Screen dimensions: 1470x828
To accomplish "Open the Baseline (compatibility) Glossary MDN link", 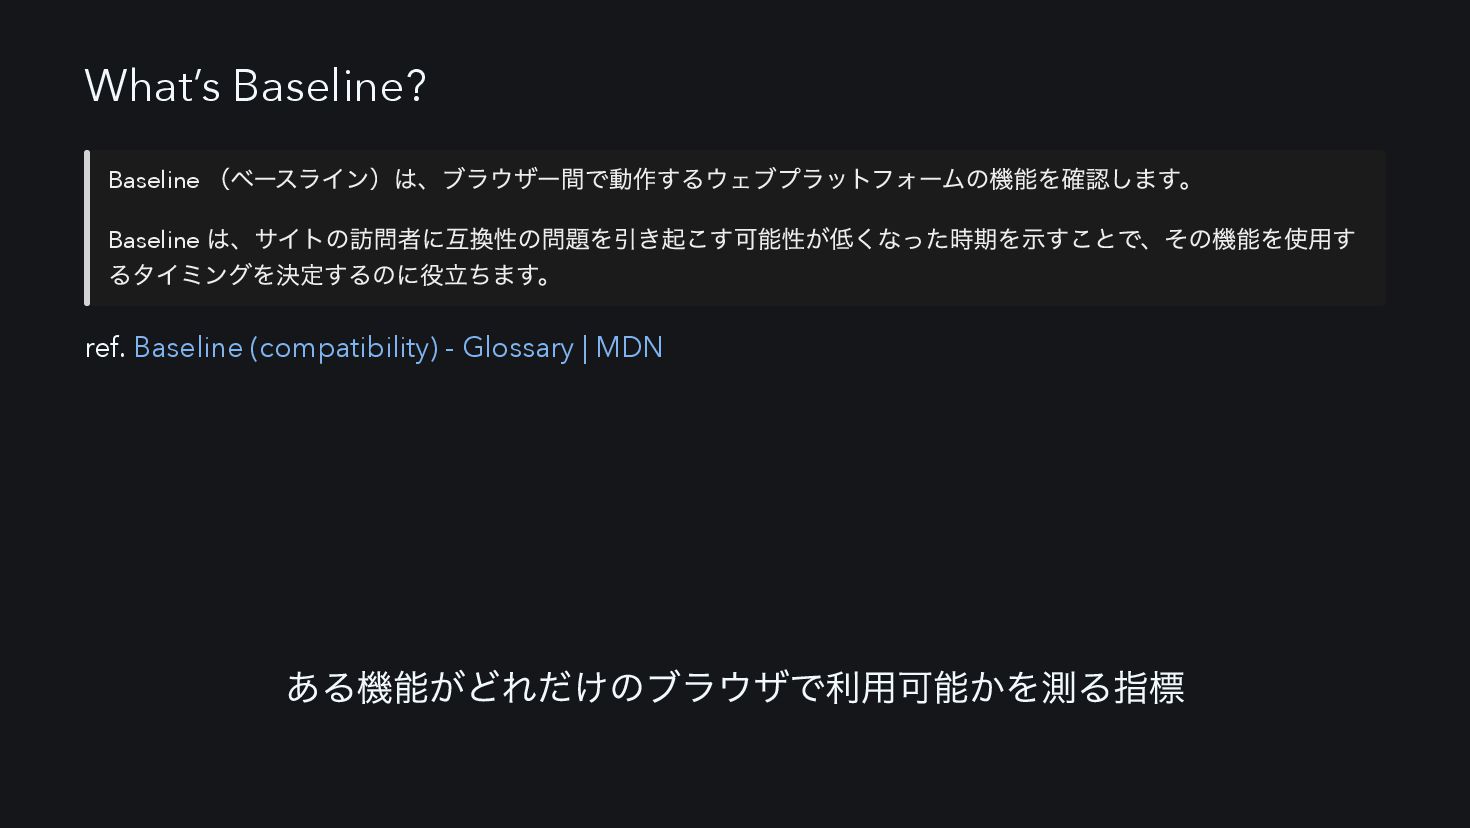I will [398, 347].
